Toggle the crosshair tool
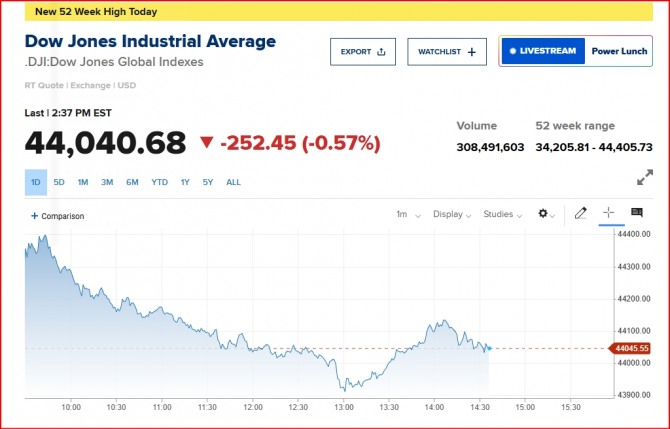This screenshot has width=670, height=429. (608, 214)
